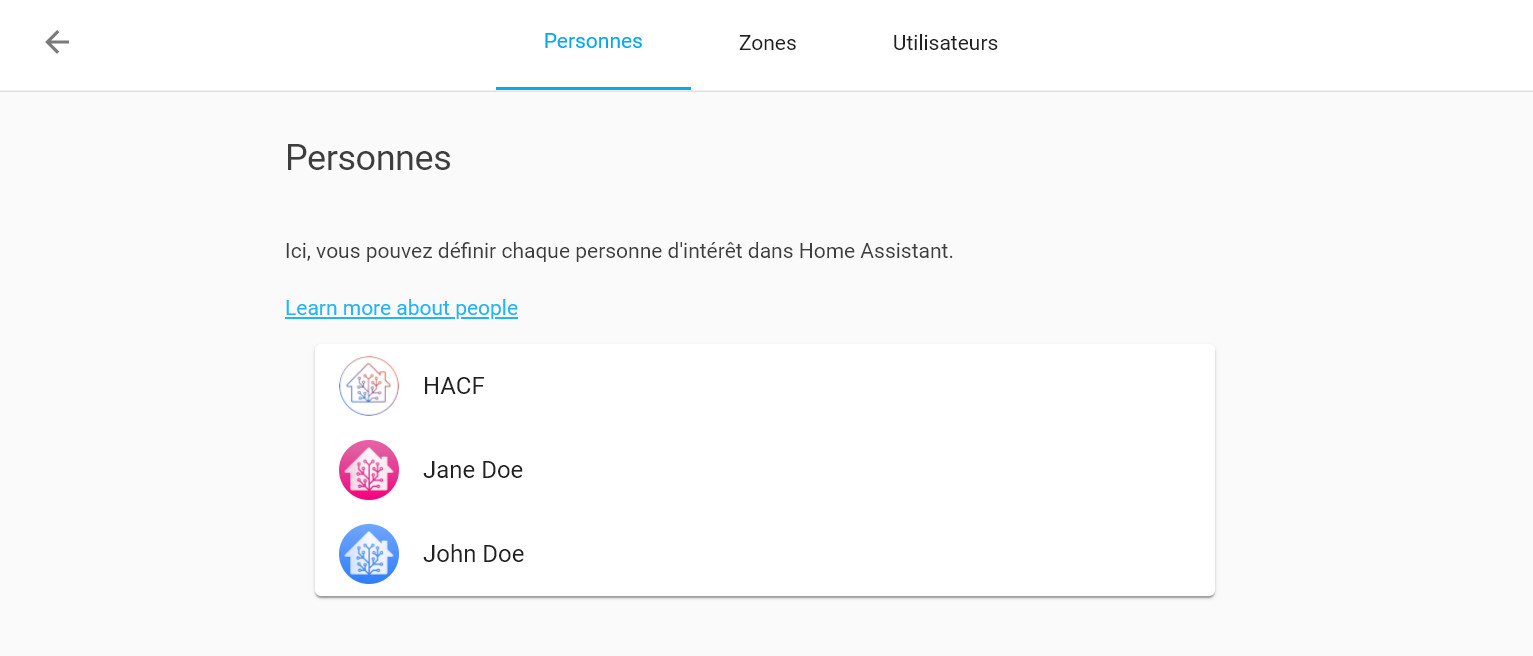Click the blue underline of the active tab
Image resolution: width=1533 pixels, height=656 pixels.
[593, 88]
